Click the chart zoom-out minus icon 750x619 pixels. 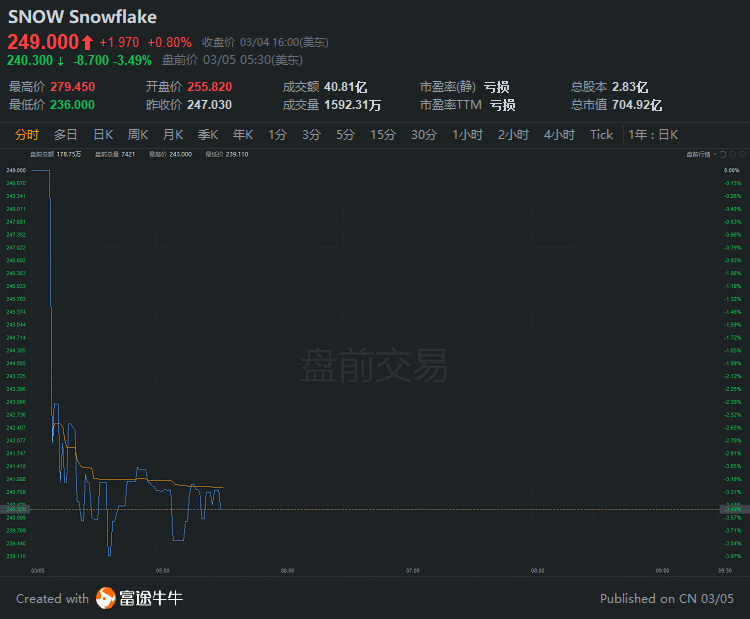pyautogui.click(x=733, y=154)
